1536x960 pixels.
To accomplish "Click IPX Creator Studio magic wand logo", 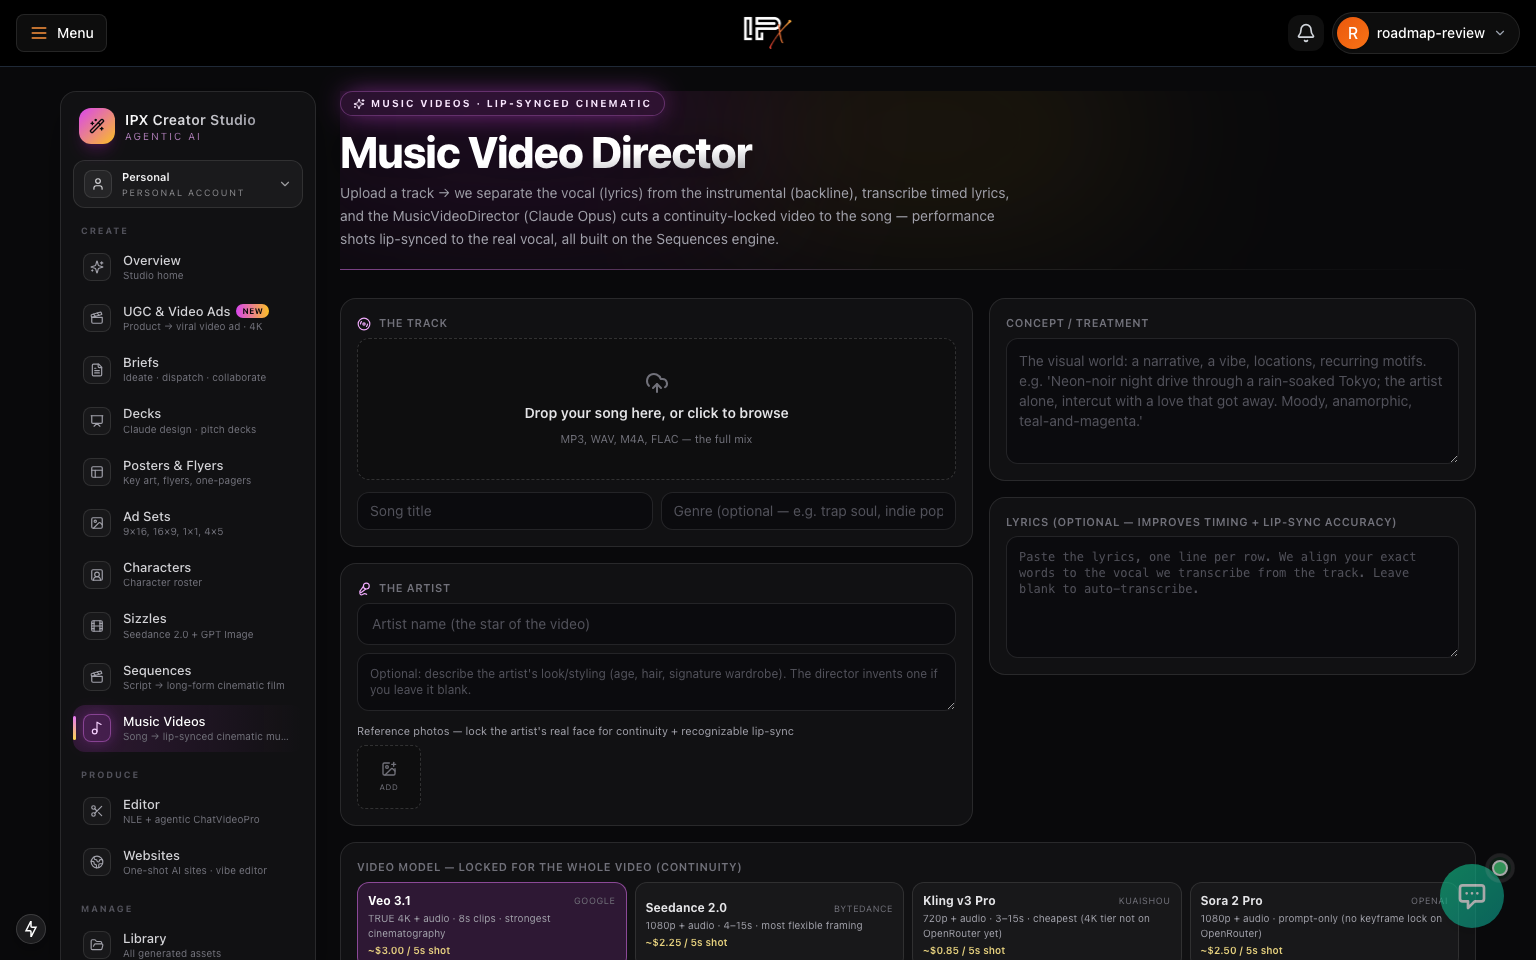I will pyautogui.click(x=97, y=126).
